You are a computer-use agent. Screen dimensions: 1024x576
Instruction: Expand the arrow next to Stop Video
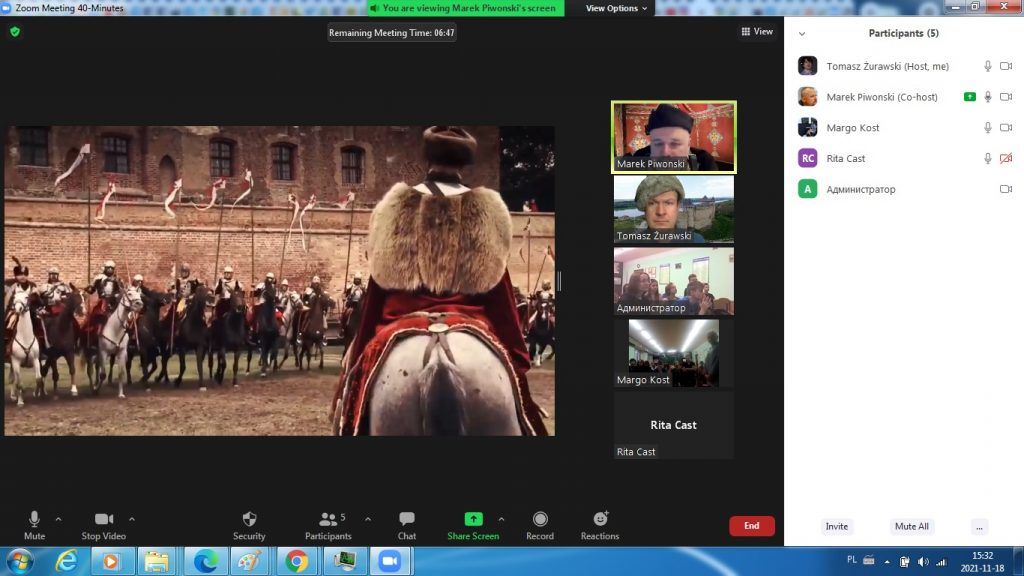[x=132, y=519]
